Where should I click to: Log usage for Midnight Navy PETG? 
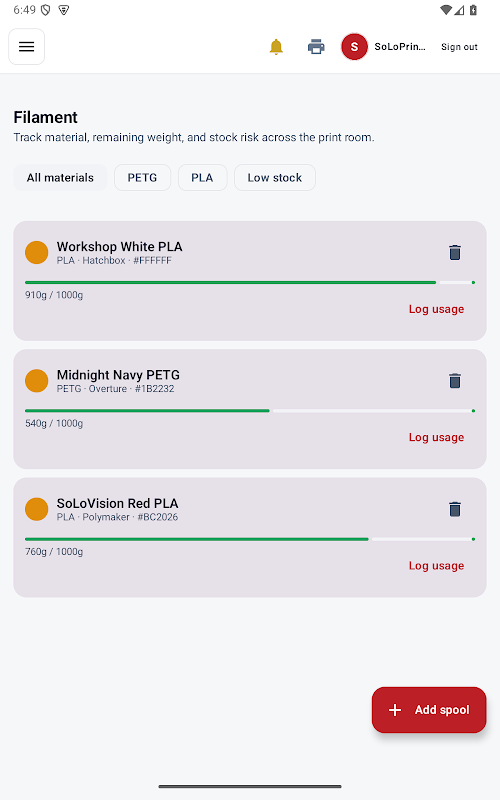point(436,437)
